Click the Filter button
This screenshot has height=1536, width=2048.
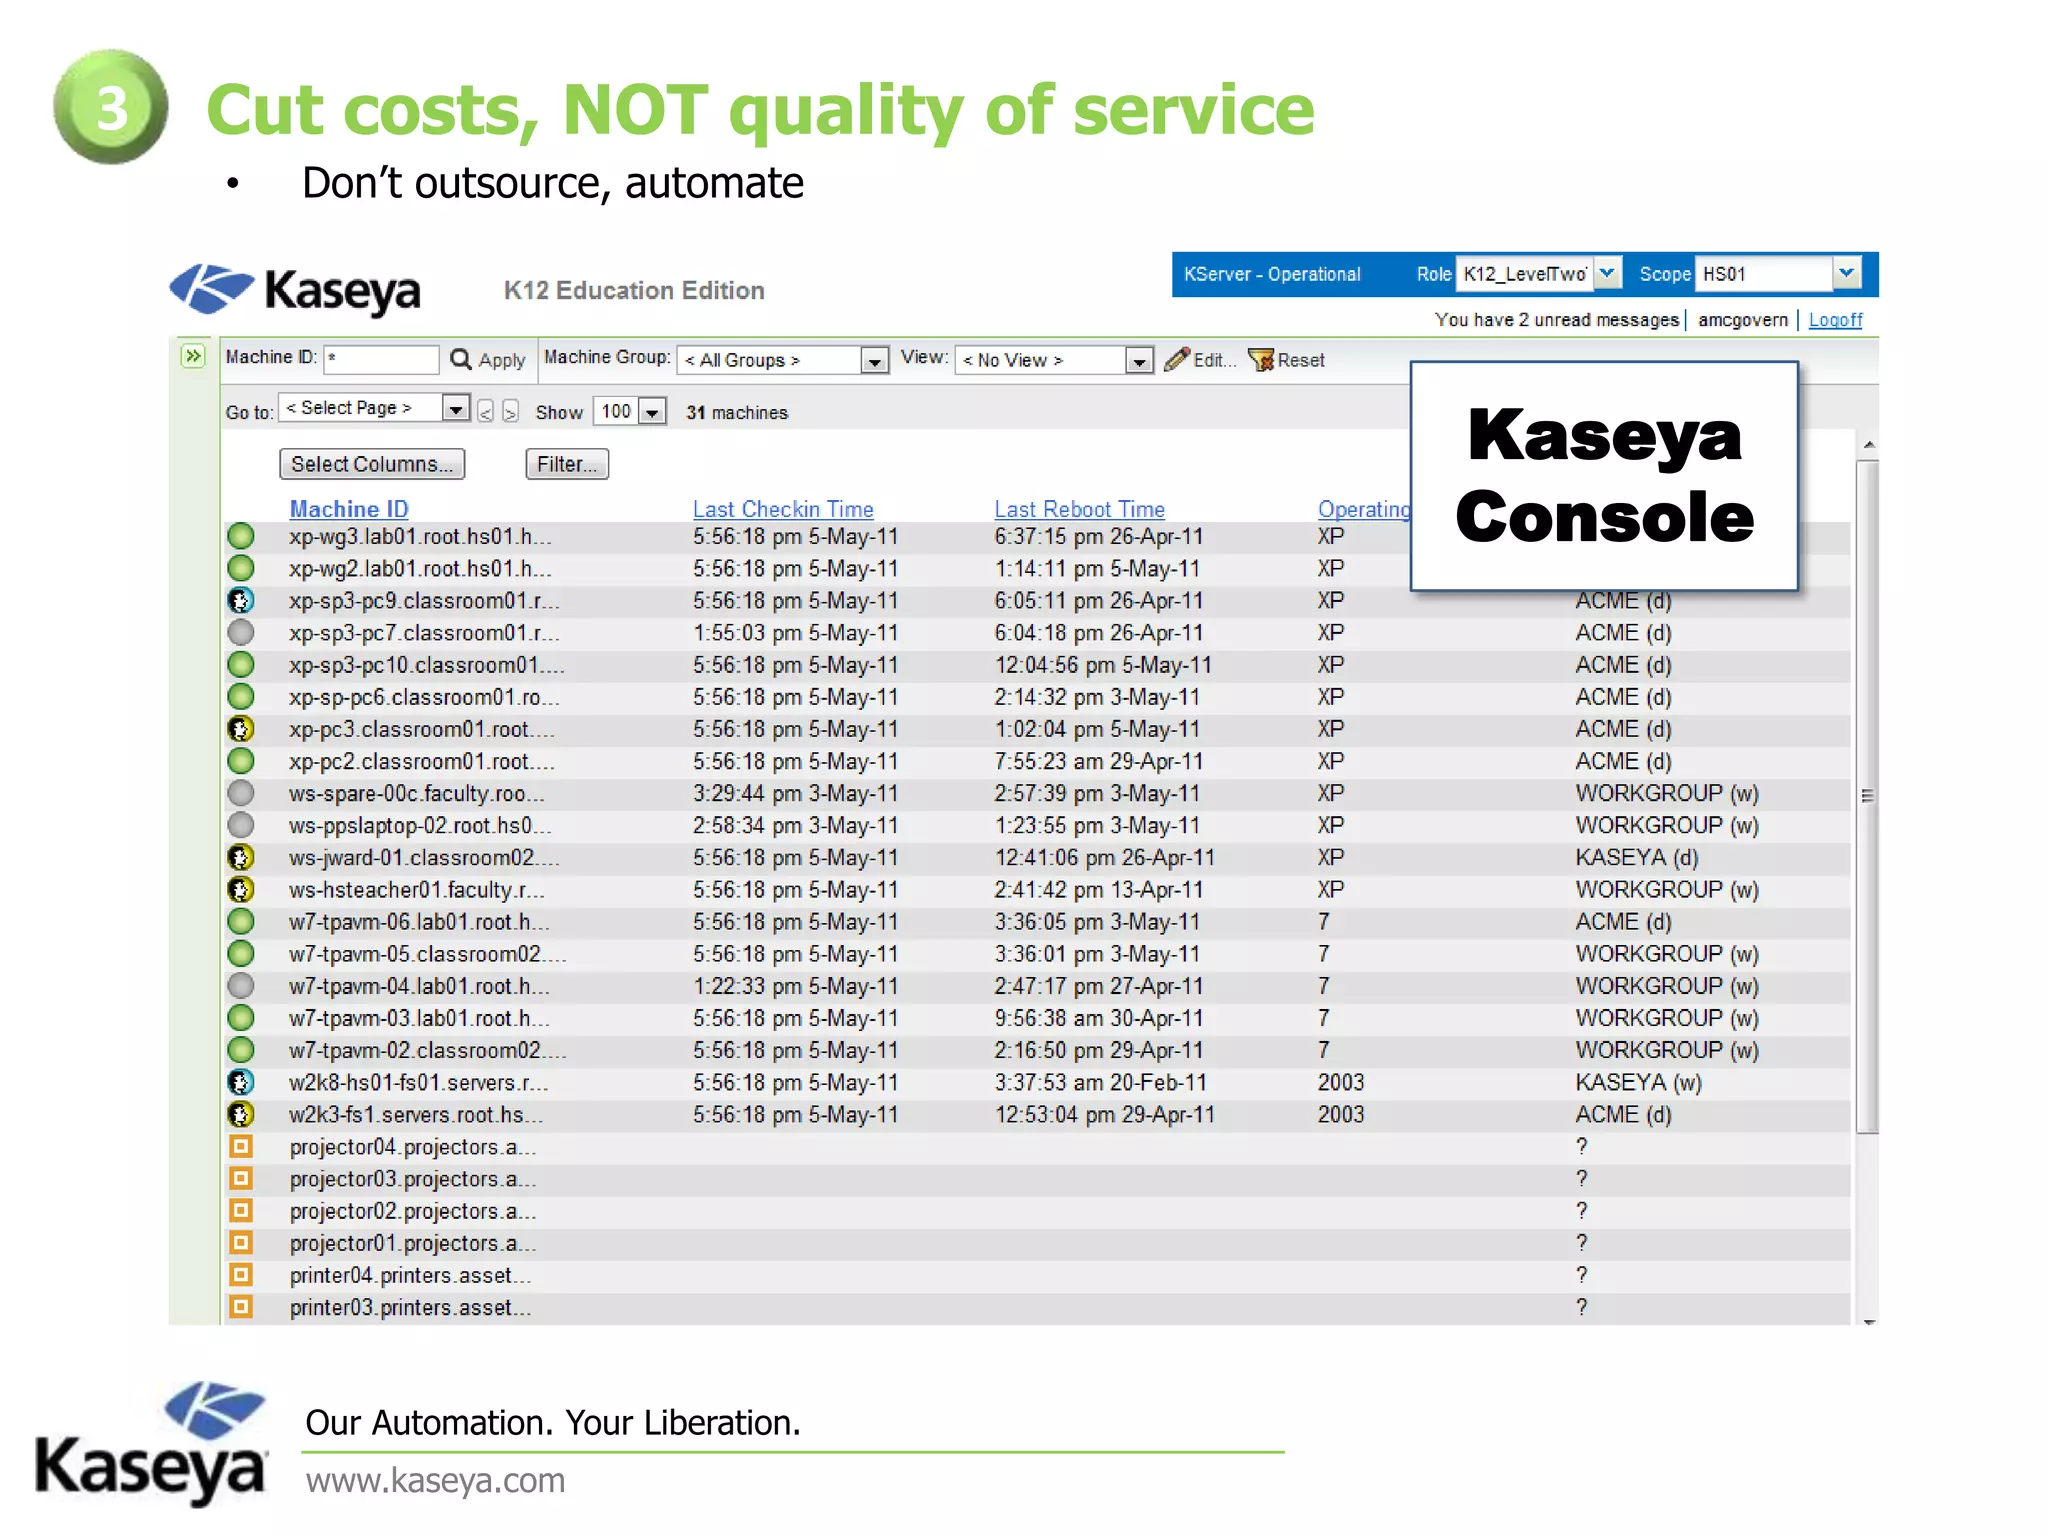coord(567,464)
